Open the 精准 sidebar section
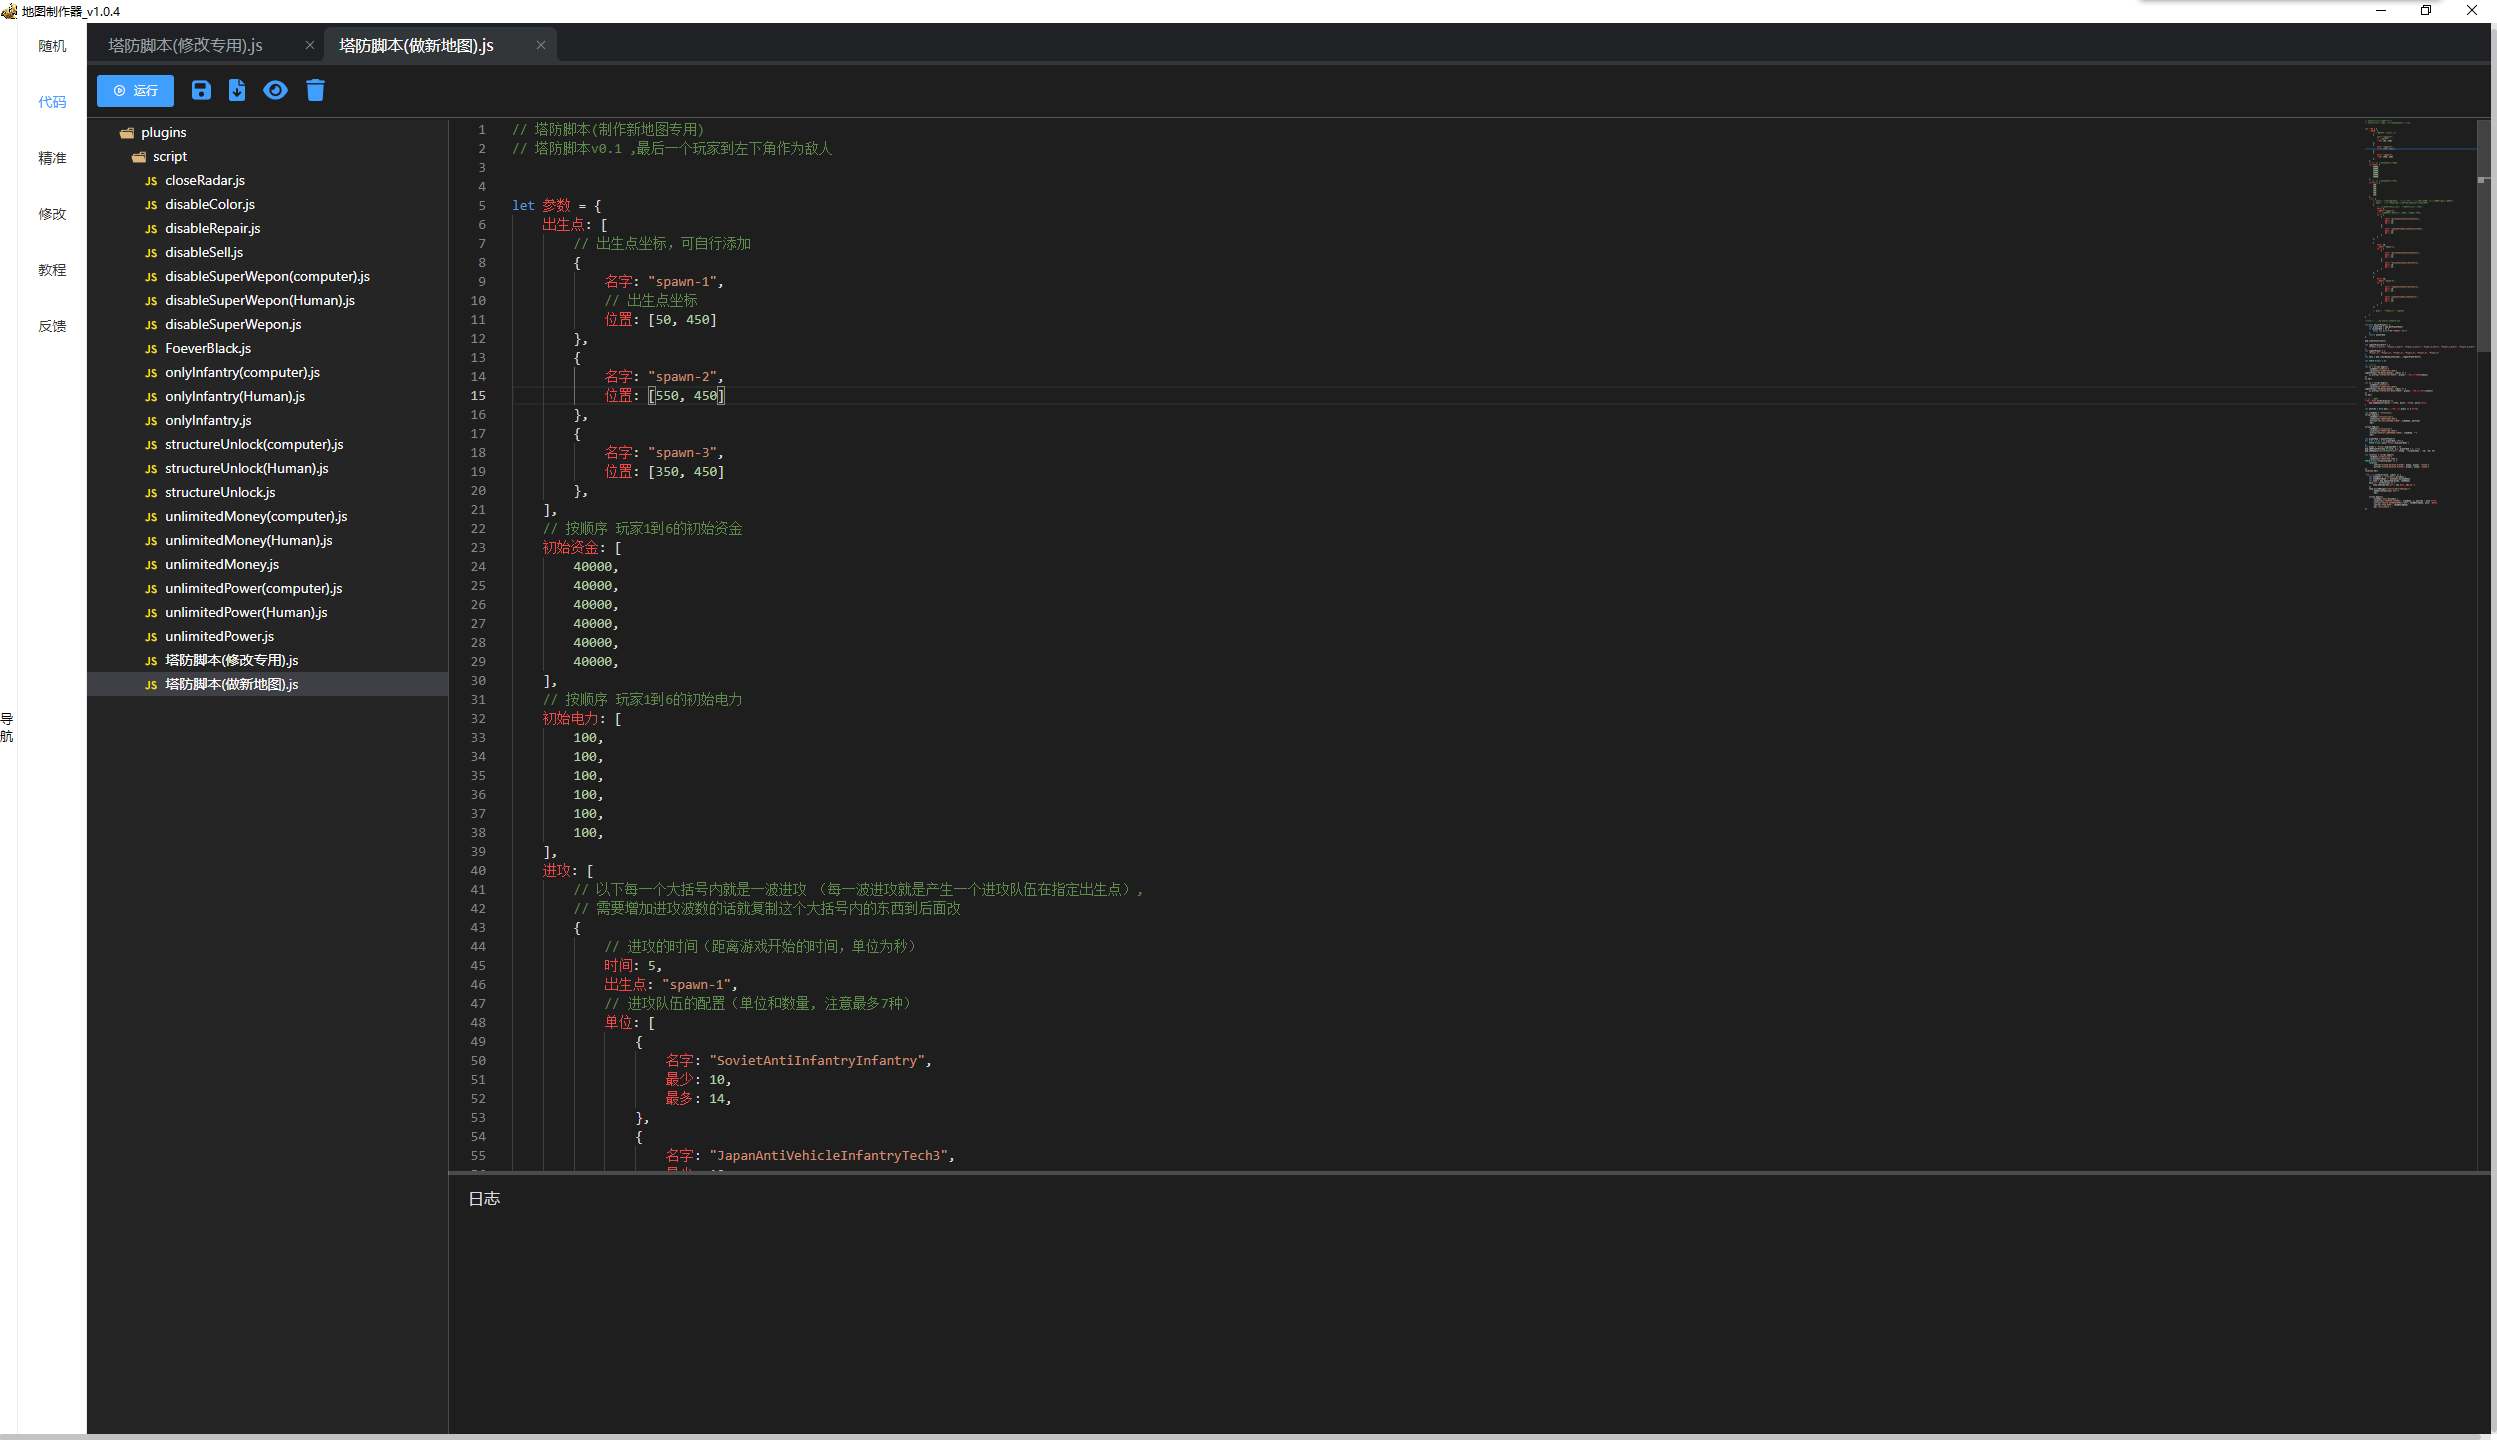The height and width of the screenshot is (1440, 2497). point(52,158)
